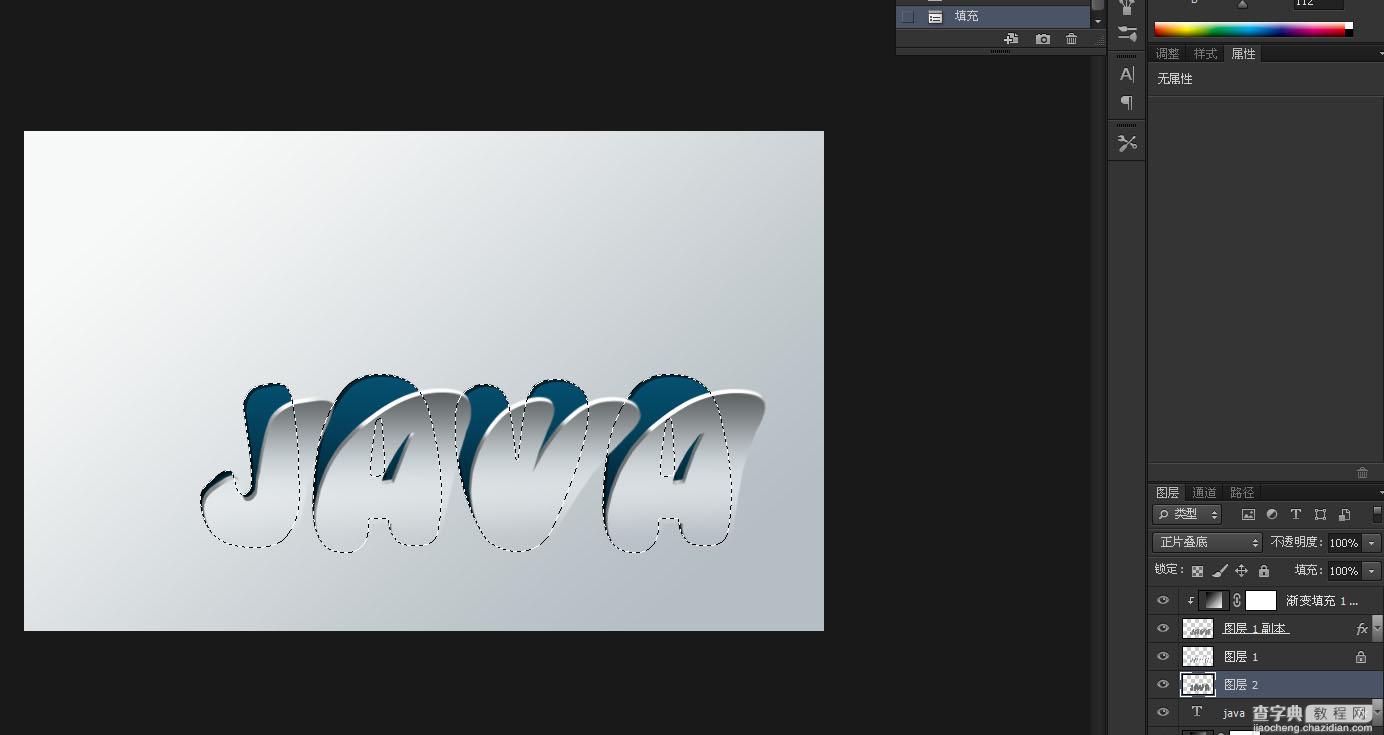Click the camera new snapshot icon
The image size is (1384, 735).
[1043, 39]
